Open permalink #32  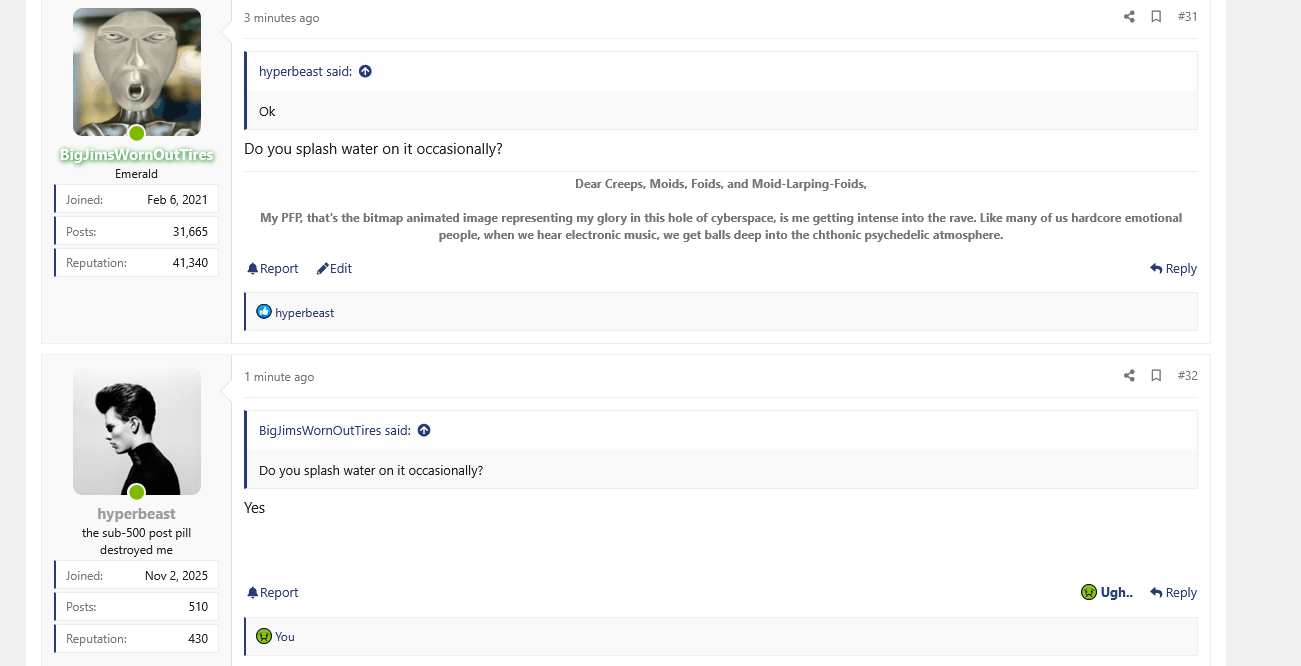pyautogui.click(x=1187, y=376)
